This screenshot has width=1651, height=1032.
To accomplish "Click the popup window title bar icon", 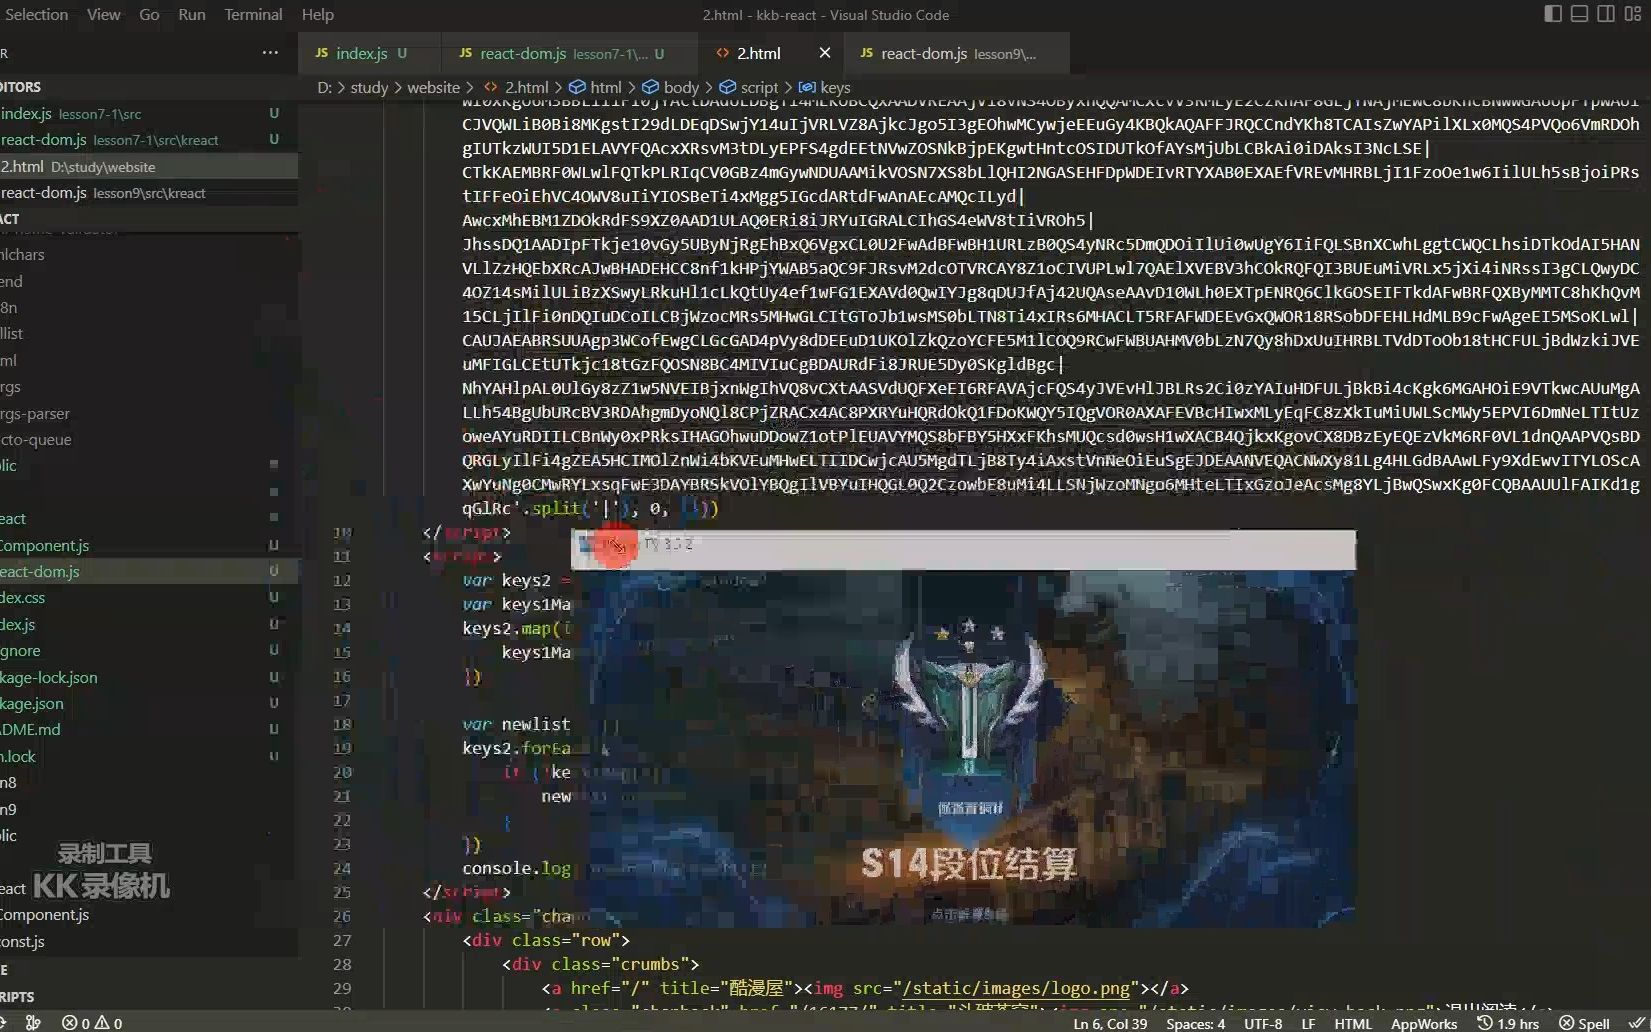I will (587, 543).
